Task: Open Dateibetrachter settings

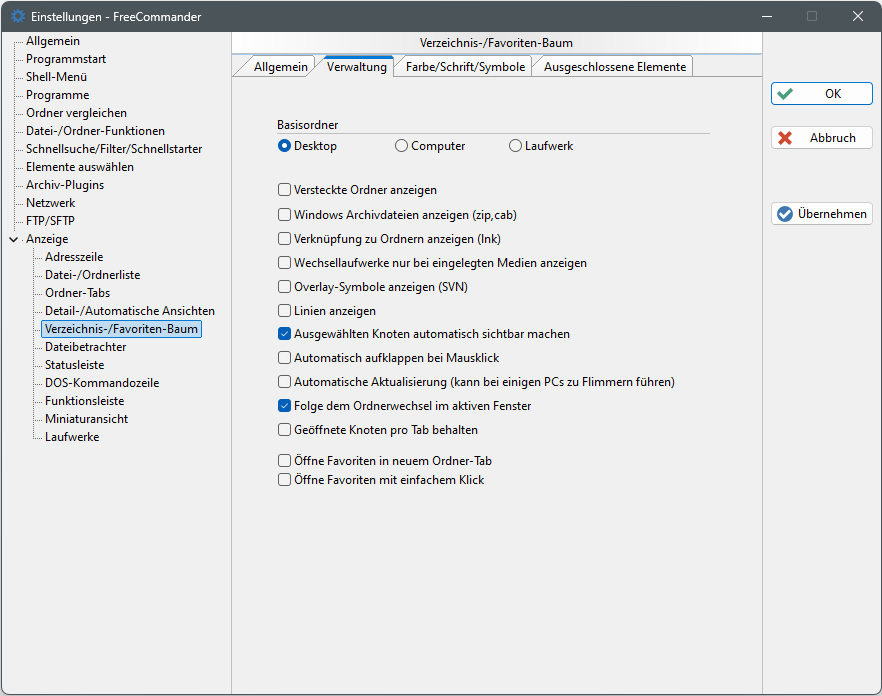Action: point(86,347)
